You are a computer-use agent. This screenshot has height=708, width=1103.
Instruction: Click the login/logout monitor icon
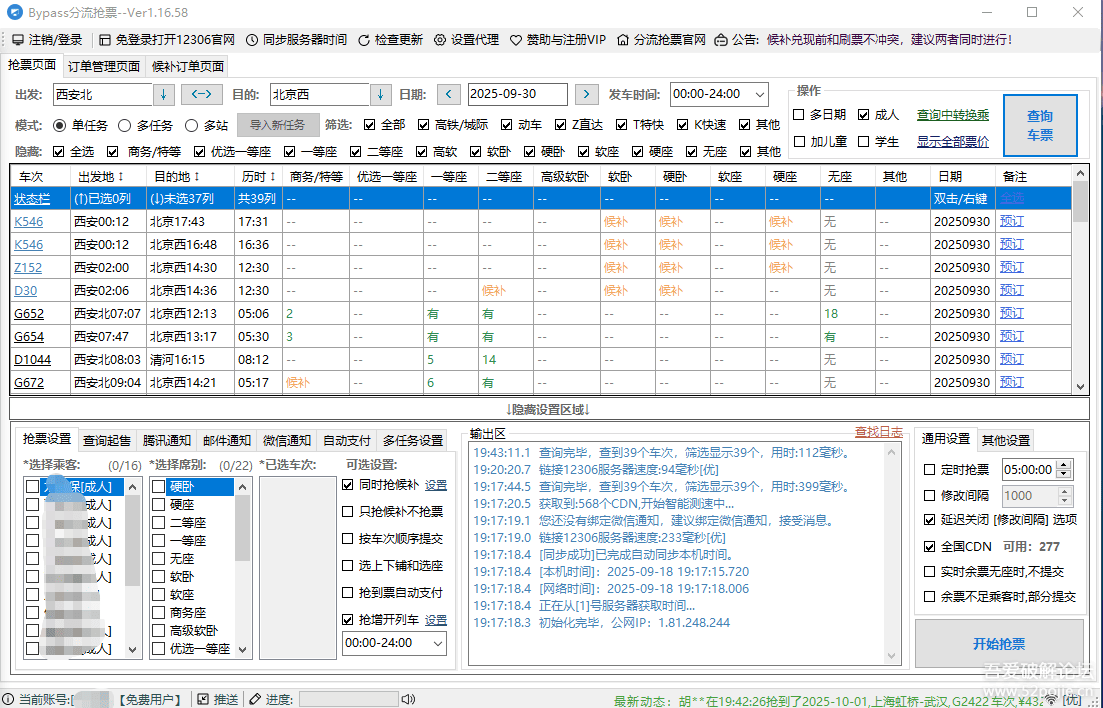[x=18, y=40]
